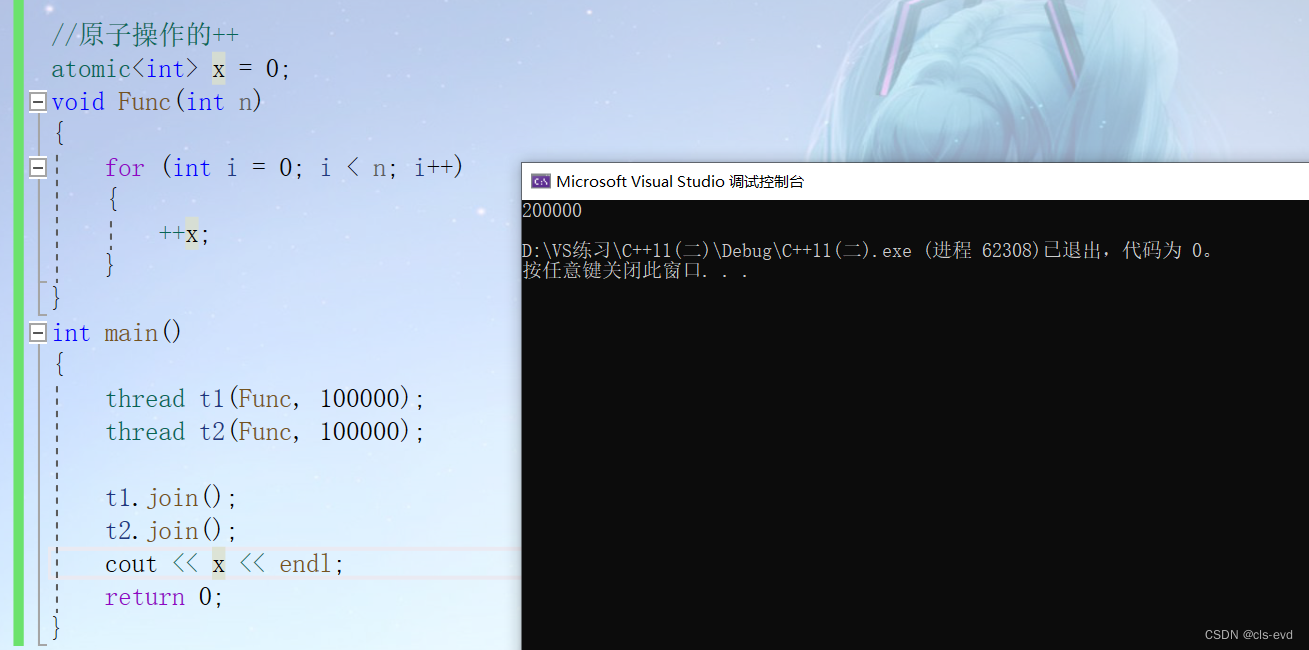Collapse the int main() code block

coord(38,333)
